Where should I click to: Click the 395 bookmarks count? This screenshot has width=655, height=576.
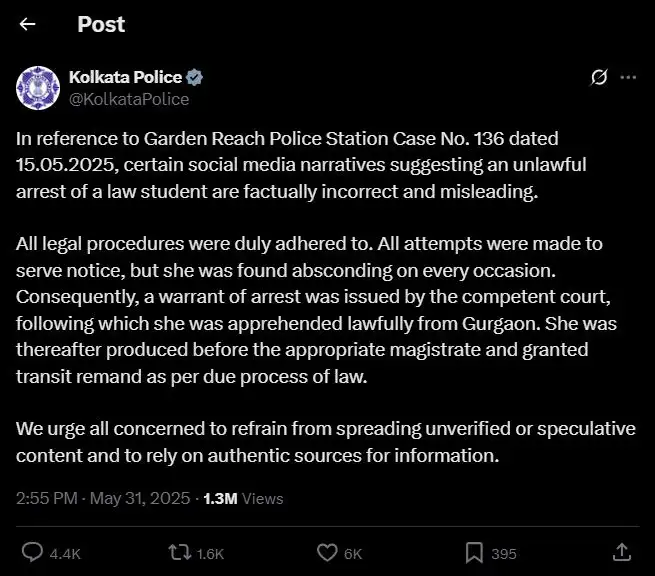pos(504,553)
